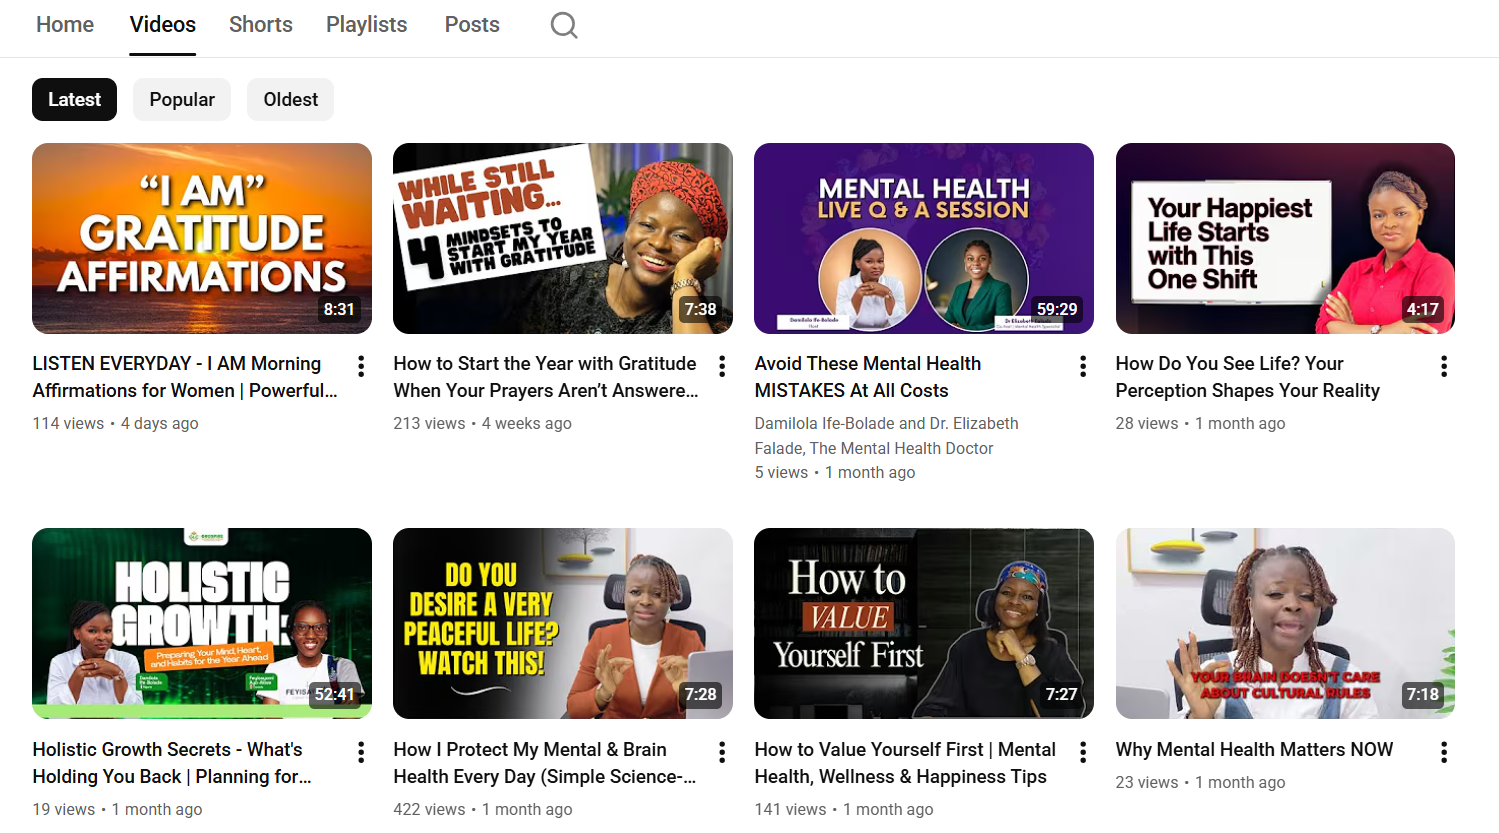
Task: Sort videos by Popular
Action: tap(182, 100)
